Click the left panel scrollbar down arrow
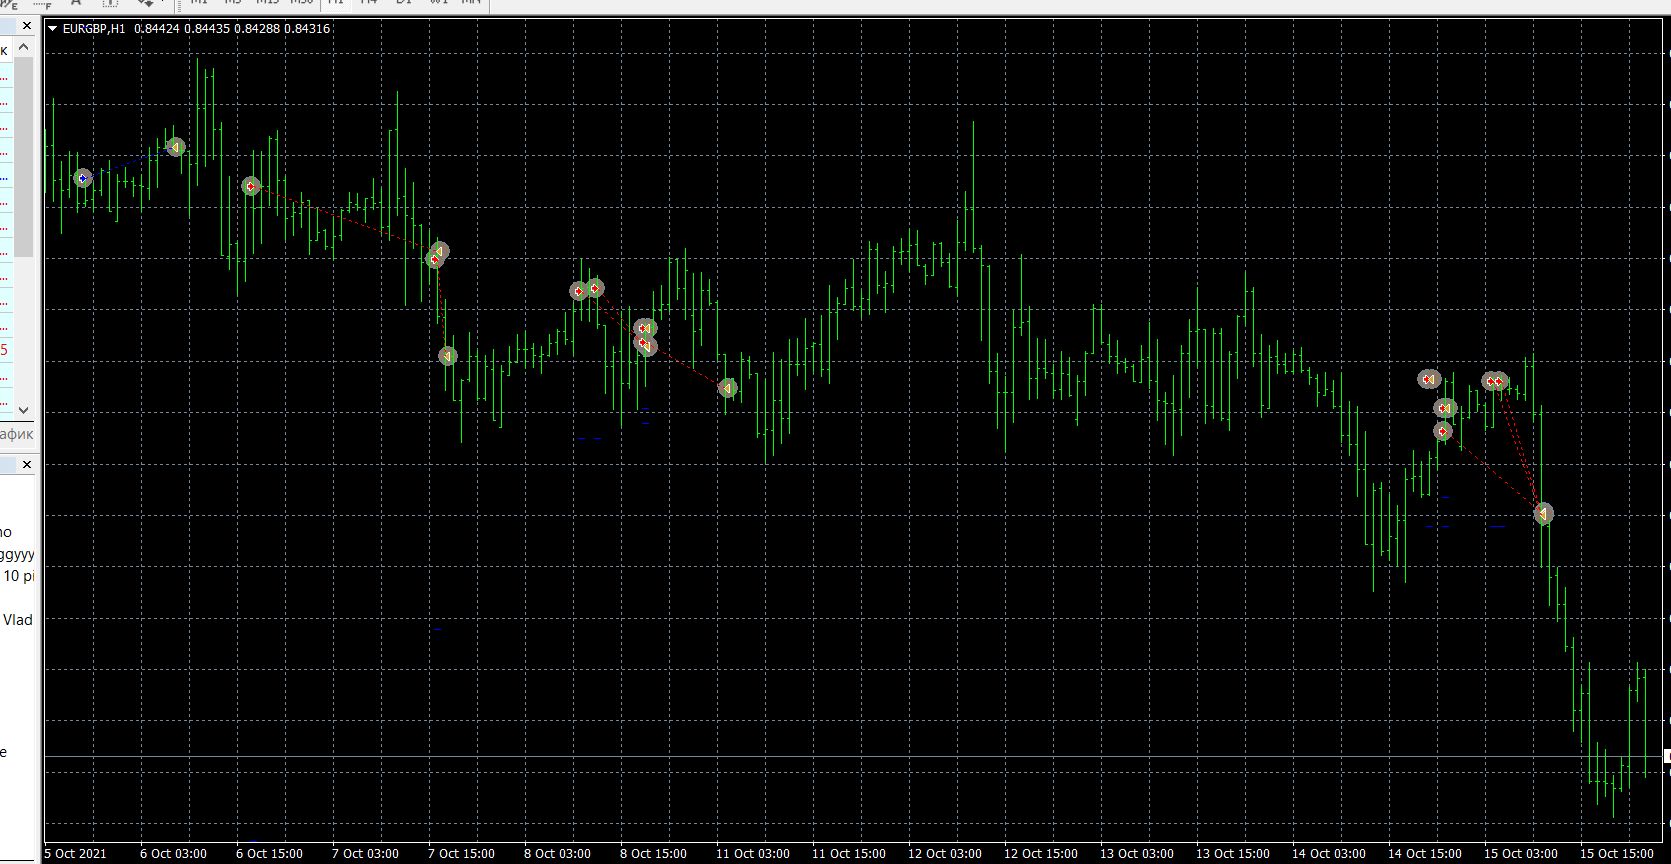The image size is (1671, 864). click(25, 410)
